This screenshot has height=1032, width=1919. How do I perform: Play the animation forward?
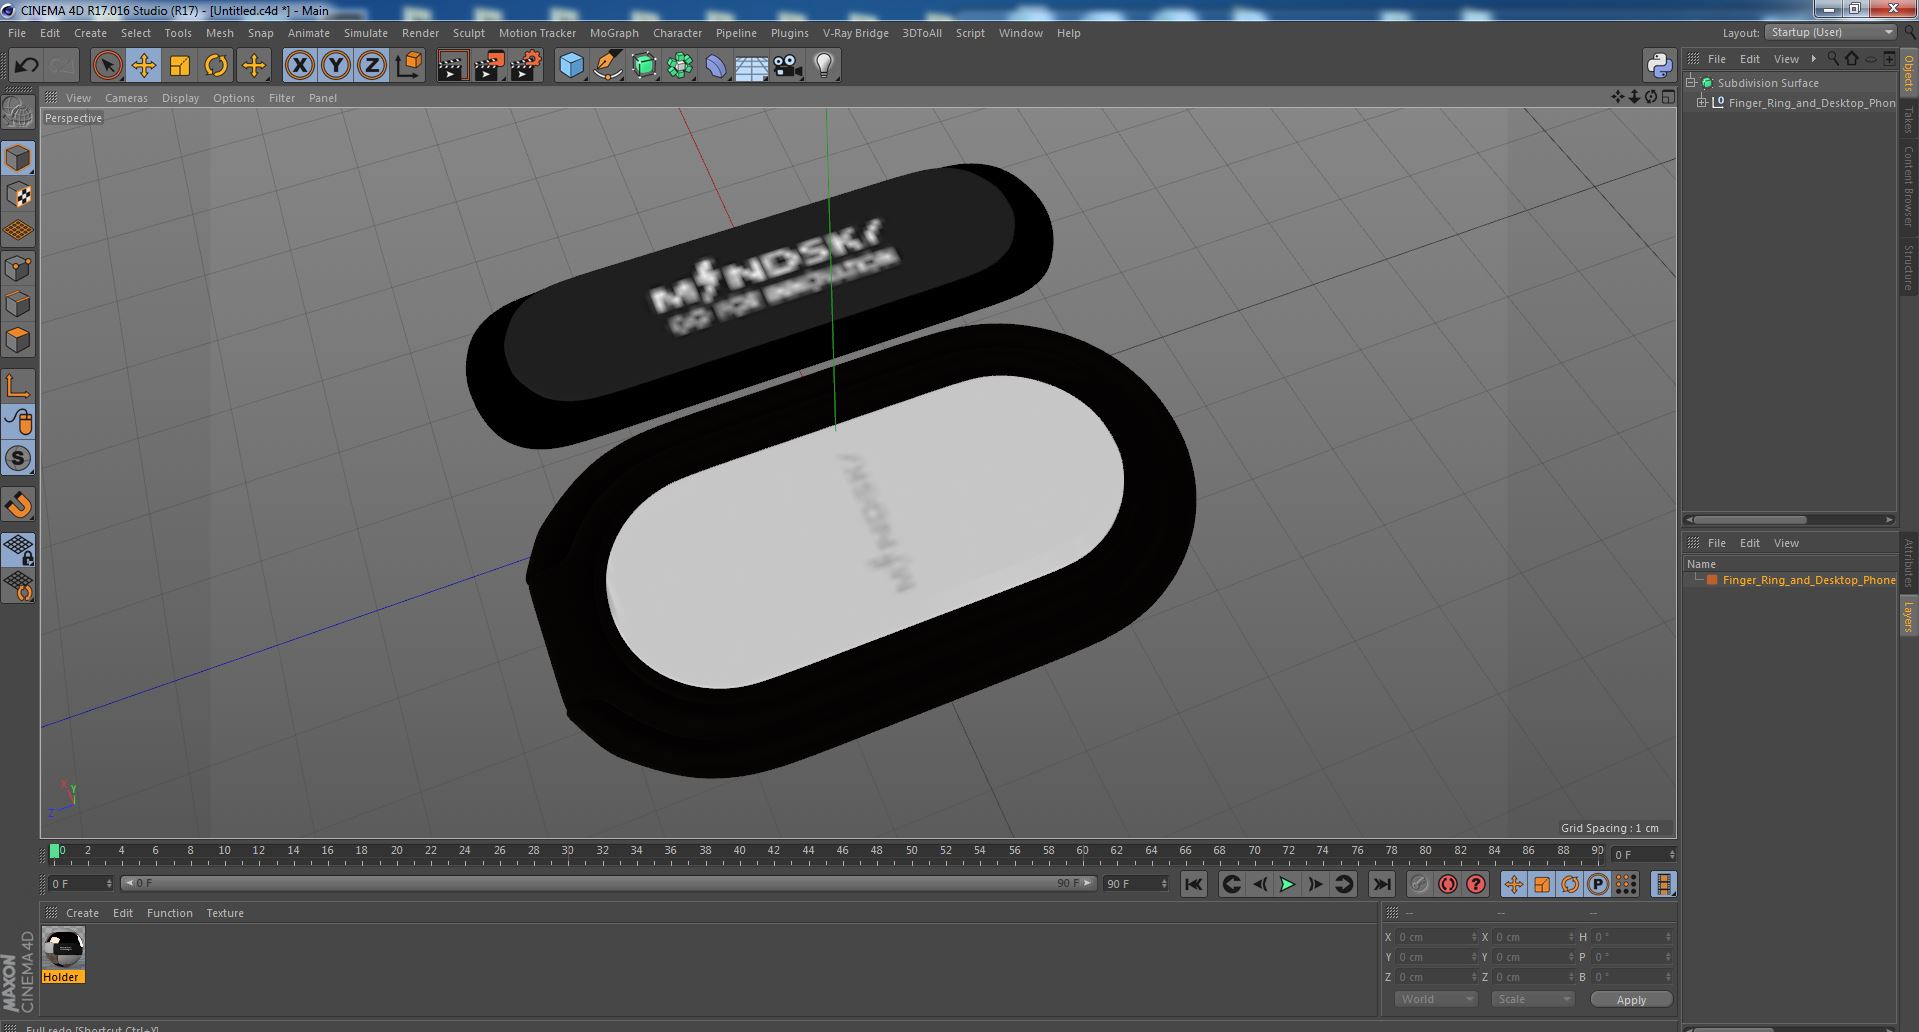[x=1287, y=884]
